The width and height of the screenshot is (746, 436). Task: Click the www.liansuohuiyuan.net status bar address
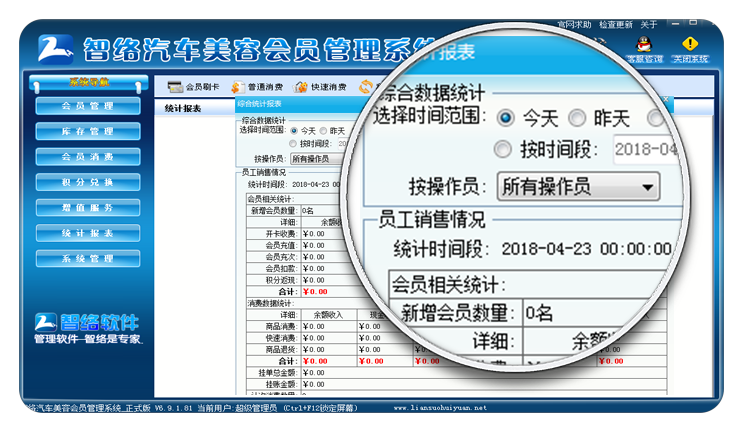click(x=440, y=408)
